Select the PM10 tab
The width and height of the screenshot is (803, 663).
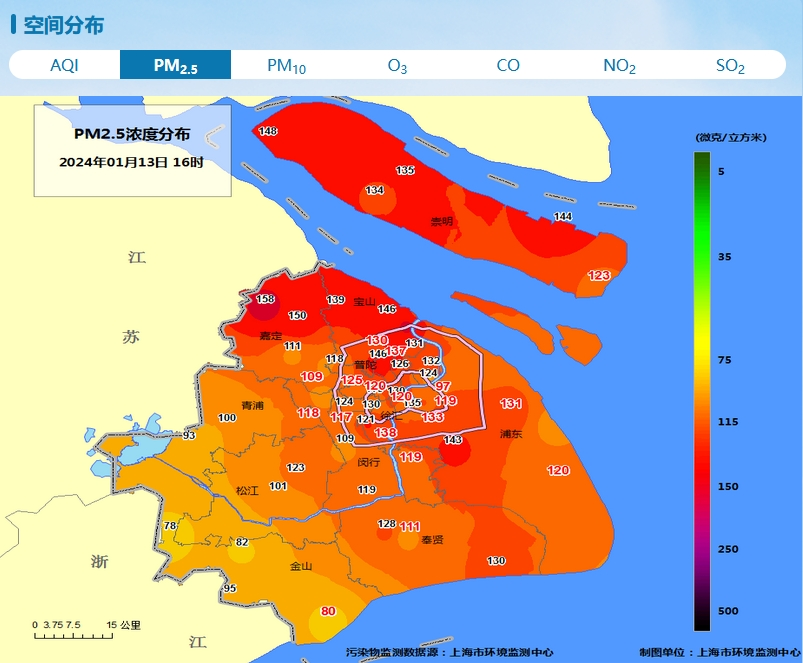point(286,65)
